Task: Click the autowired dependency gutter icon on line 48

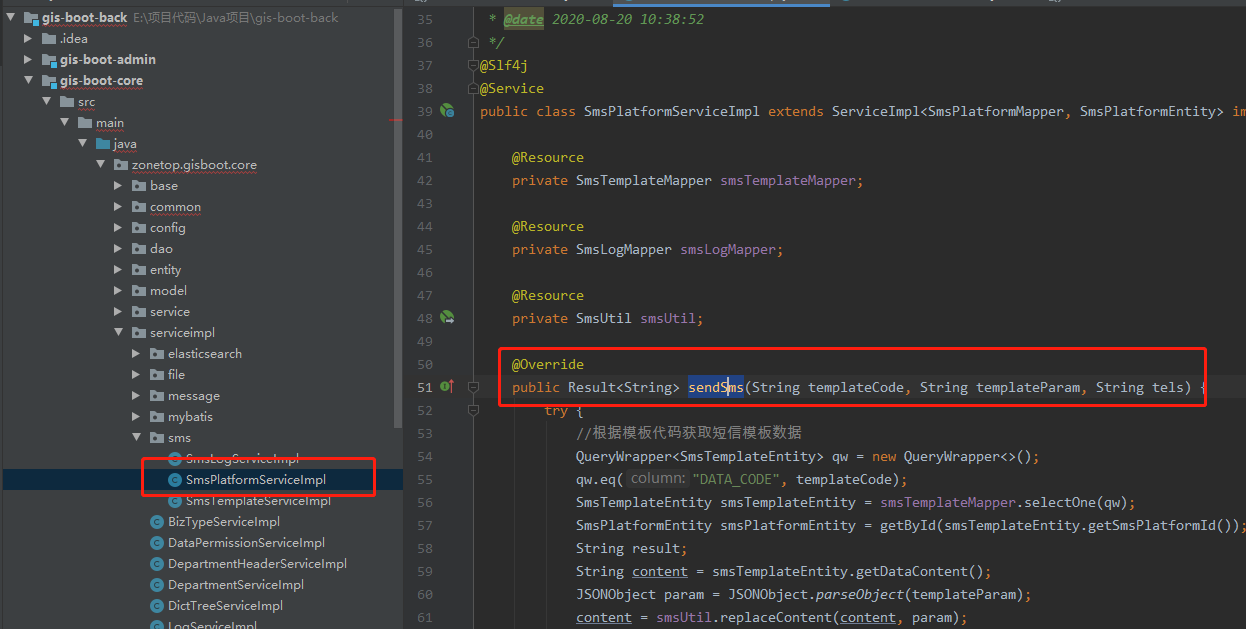Action: (x=447, y=318)
